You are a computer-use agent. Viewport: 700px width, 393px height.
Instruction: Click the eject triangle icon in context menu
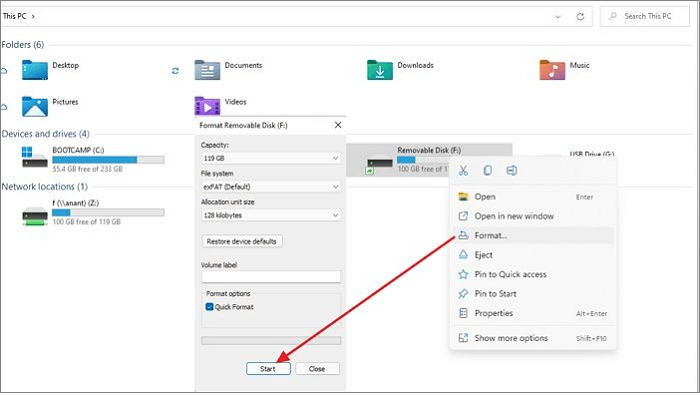[463, 255]
